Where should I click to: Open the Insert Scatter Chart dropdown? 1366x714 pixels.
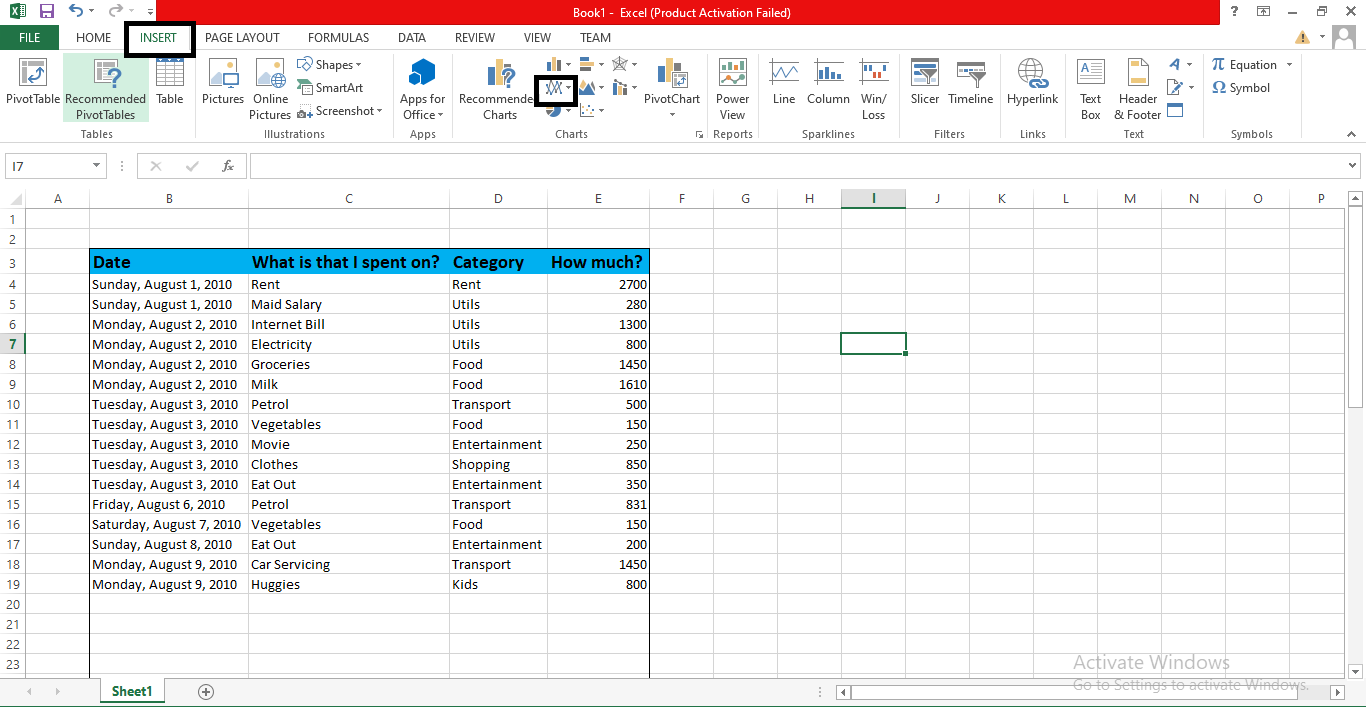[x=591, y=111]
